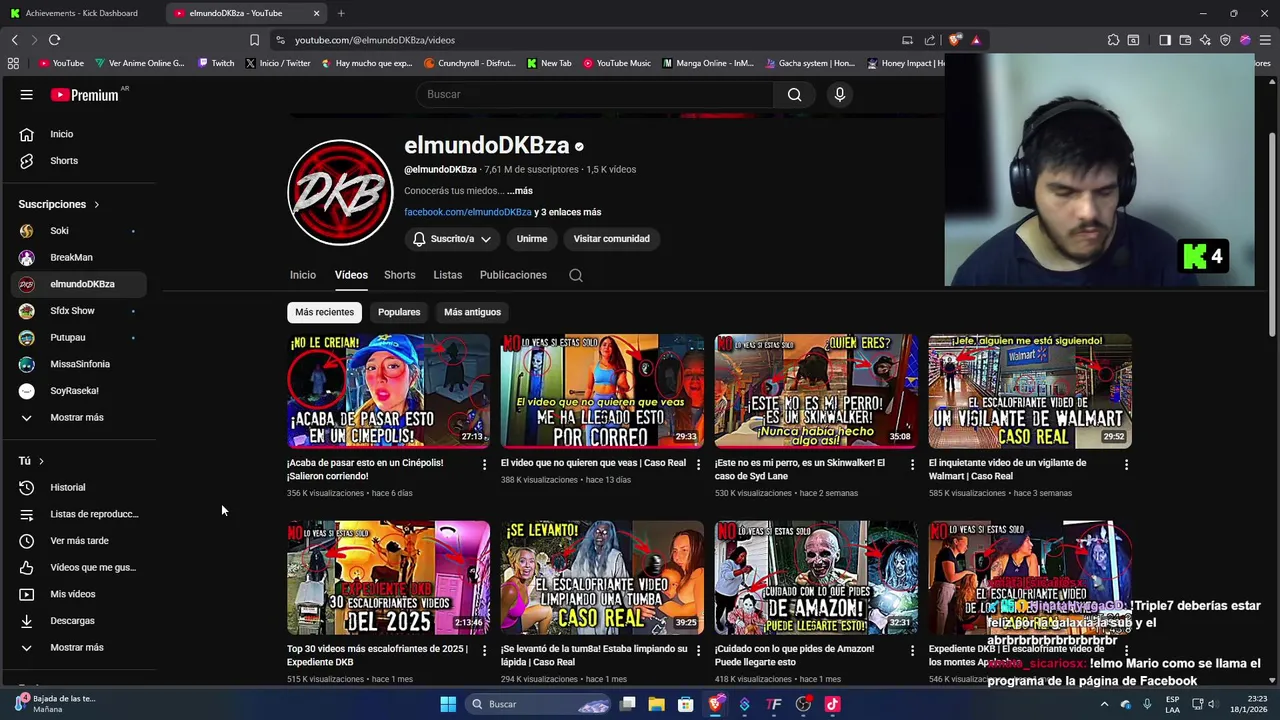Open the MissaSinfonia subscription
The image size is (1280, 720).
click(78, 364)
